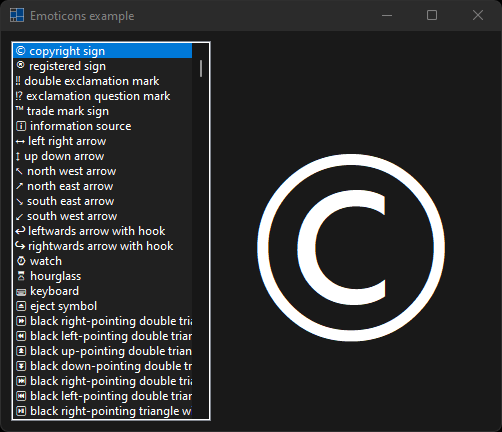Select the north west arrow item
This screenshot has height=432, width=502.
tap(103, 171)
